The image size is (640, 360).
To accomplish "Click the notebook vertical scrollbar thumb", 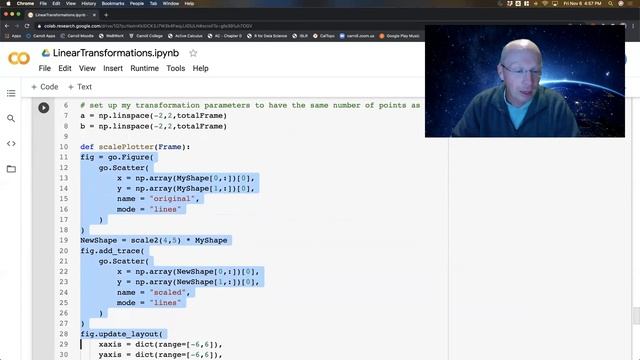I will (636, 316).
